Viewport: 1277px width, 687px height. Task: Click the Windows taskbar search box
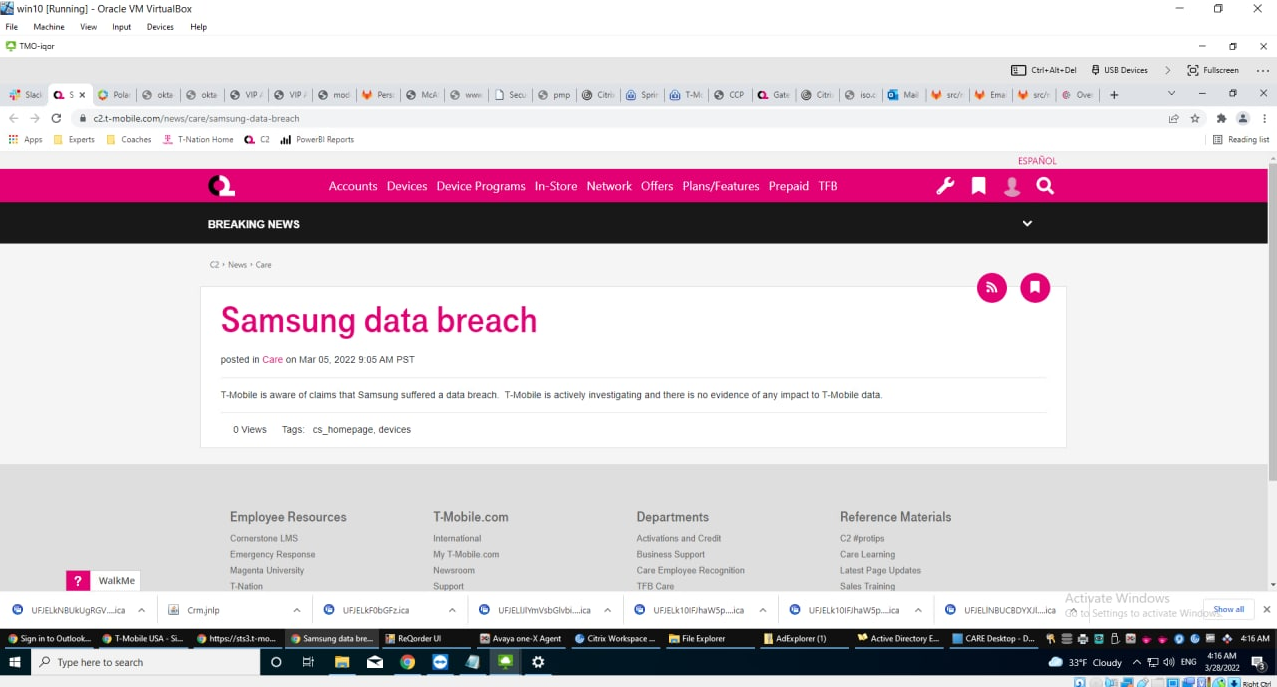pos(145,662)
